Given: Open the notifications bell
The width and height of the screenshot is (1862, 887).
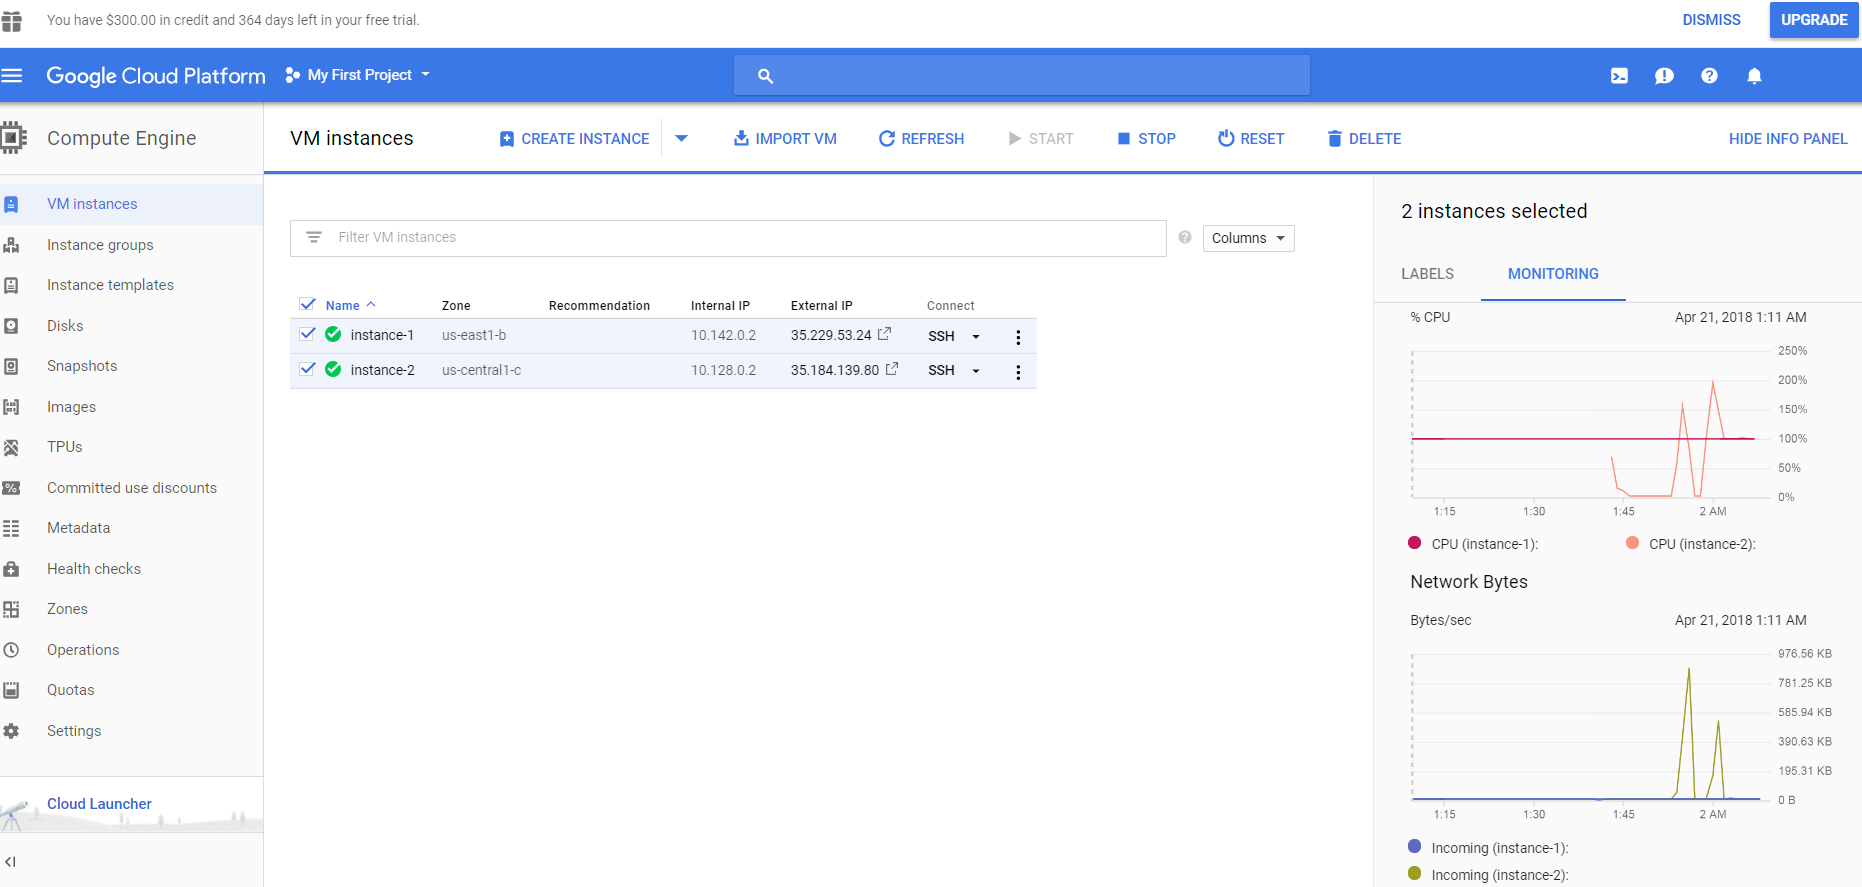Looking at the screenshot, I should 1754,76.
